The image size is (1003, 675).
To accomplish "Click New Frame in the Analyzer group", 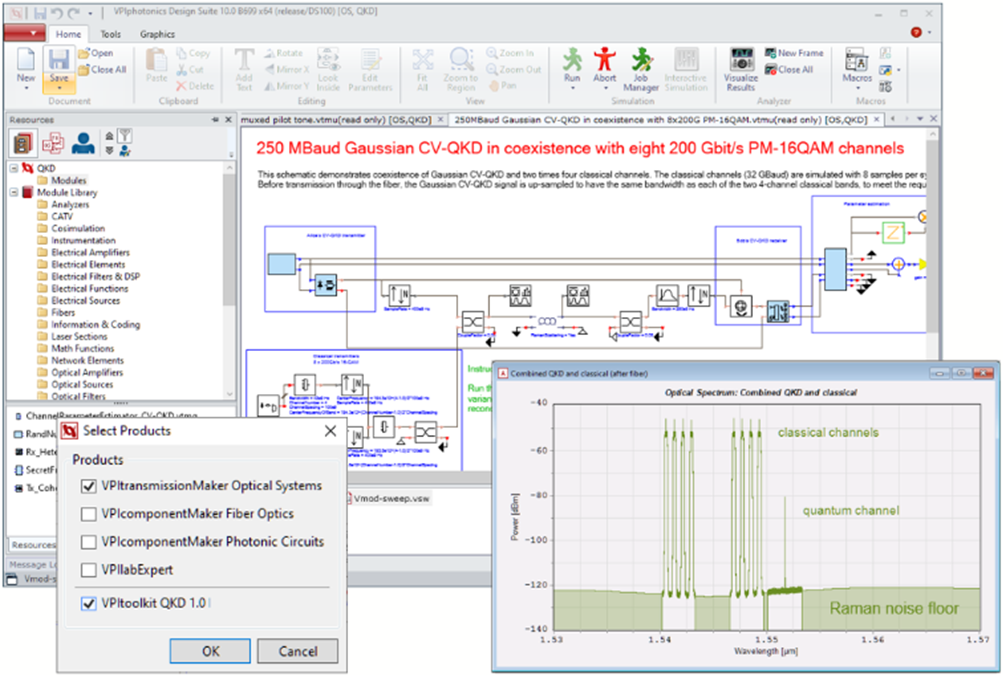I will 794,53.
